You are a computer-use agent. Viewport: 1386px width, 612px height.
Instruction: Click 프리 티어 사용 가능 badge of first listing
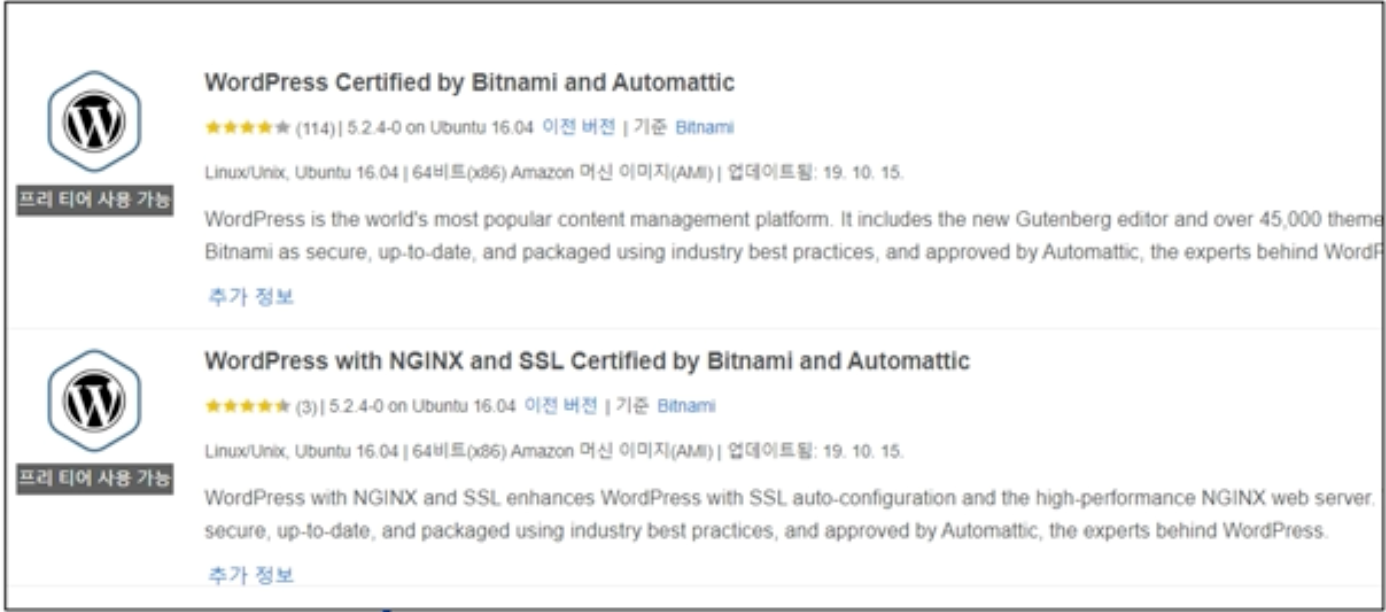pyautogui.click(x=95, y=200)
